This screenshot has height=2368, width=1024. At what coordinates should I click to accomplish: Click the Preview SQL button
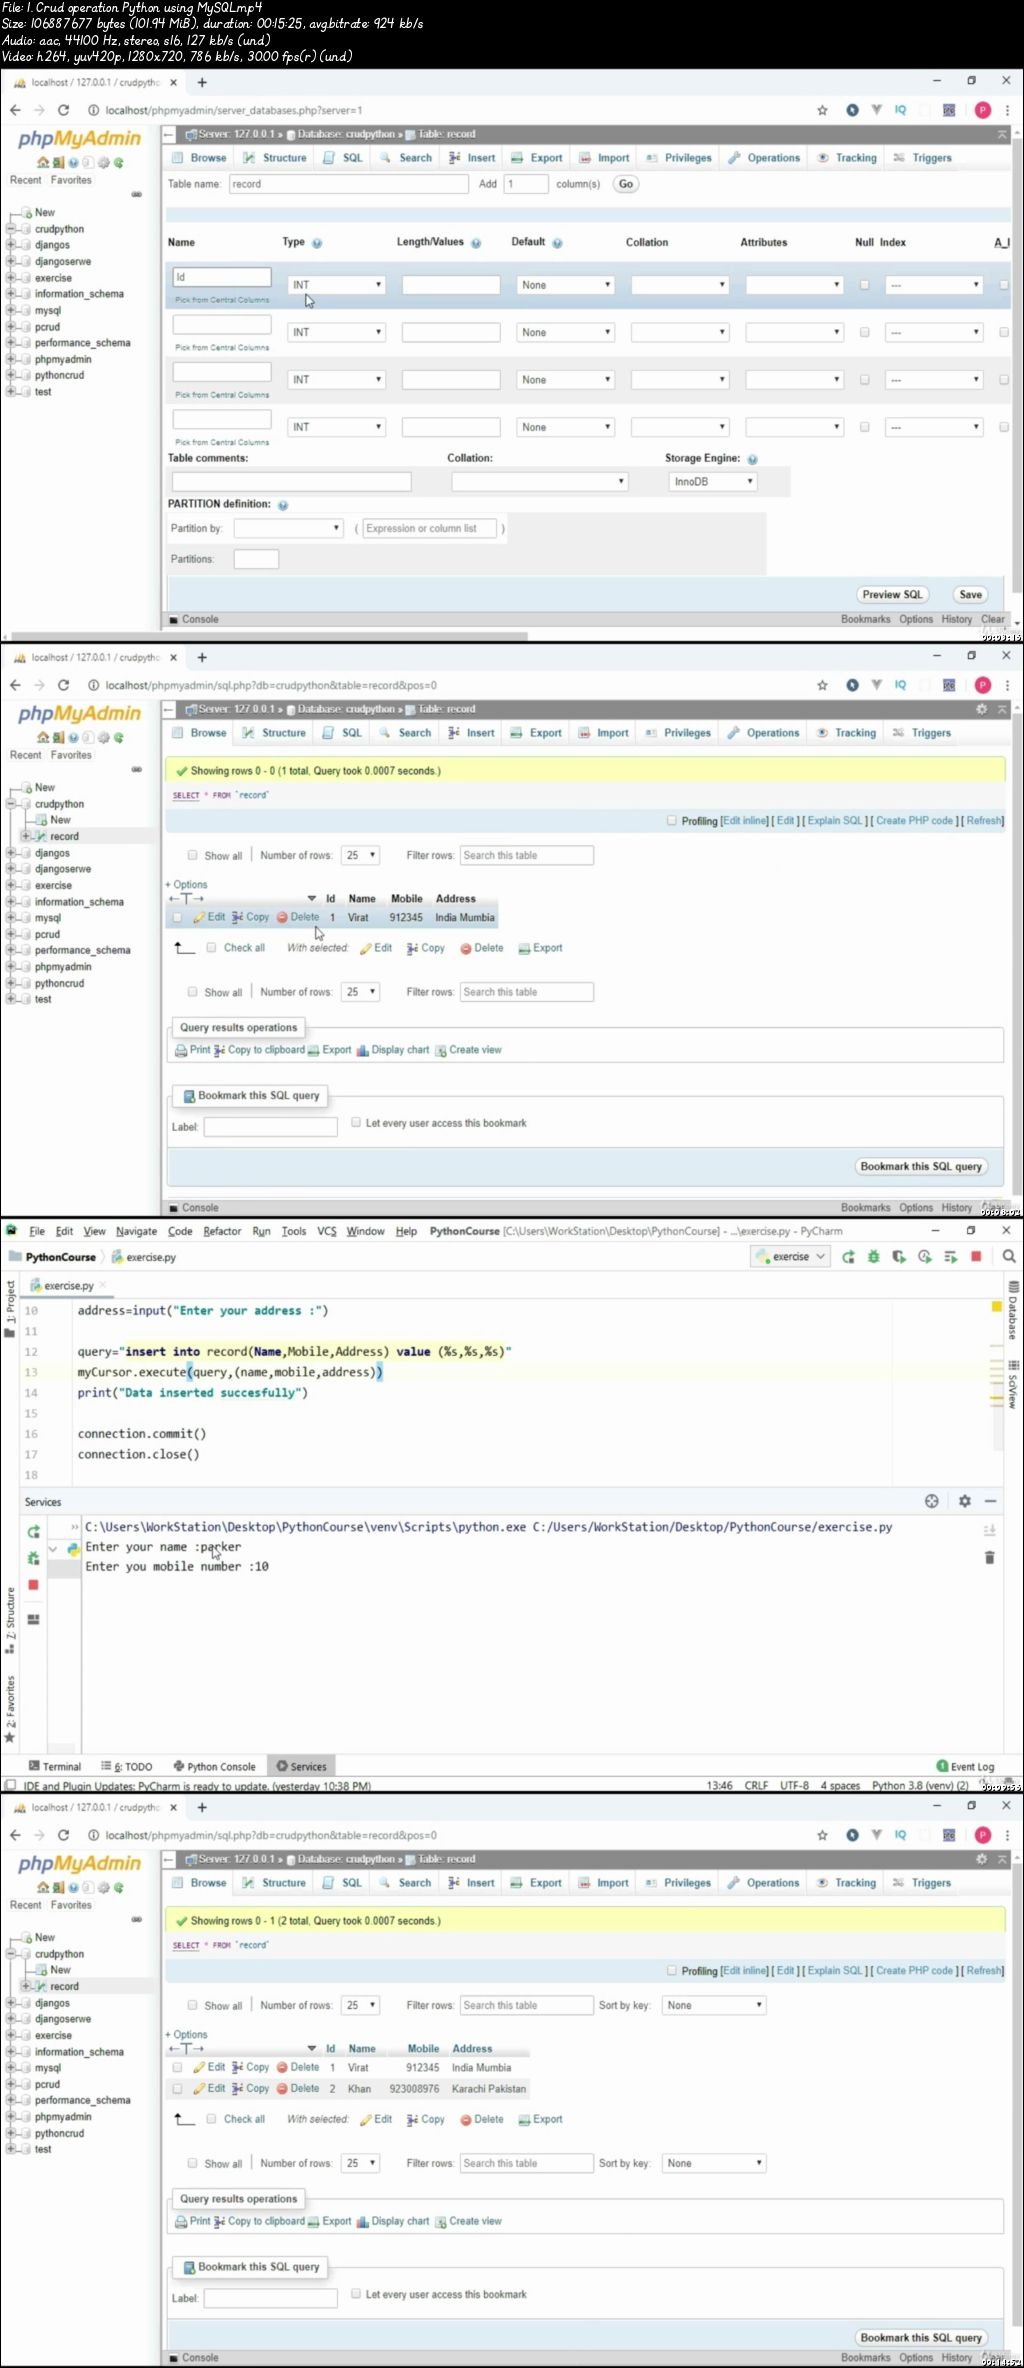pyautogui.click(x=893, y=594)
